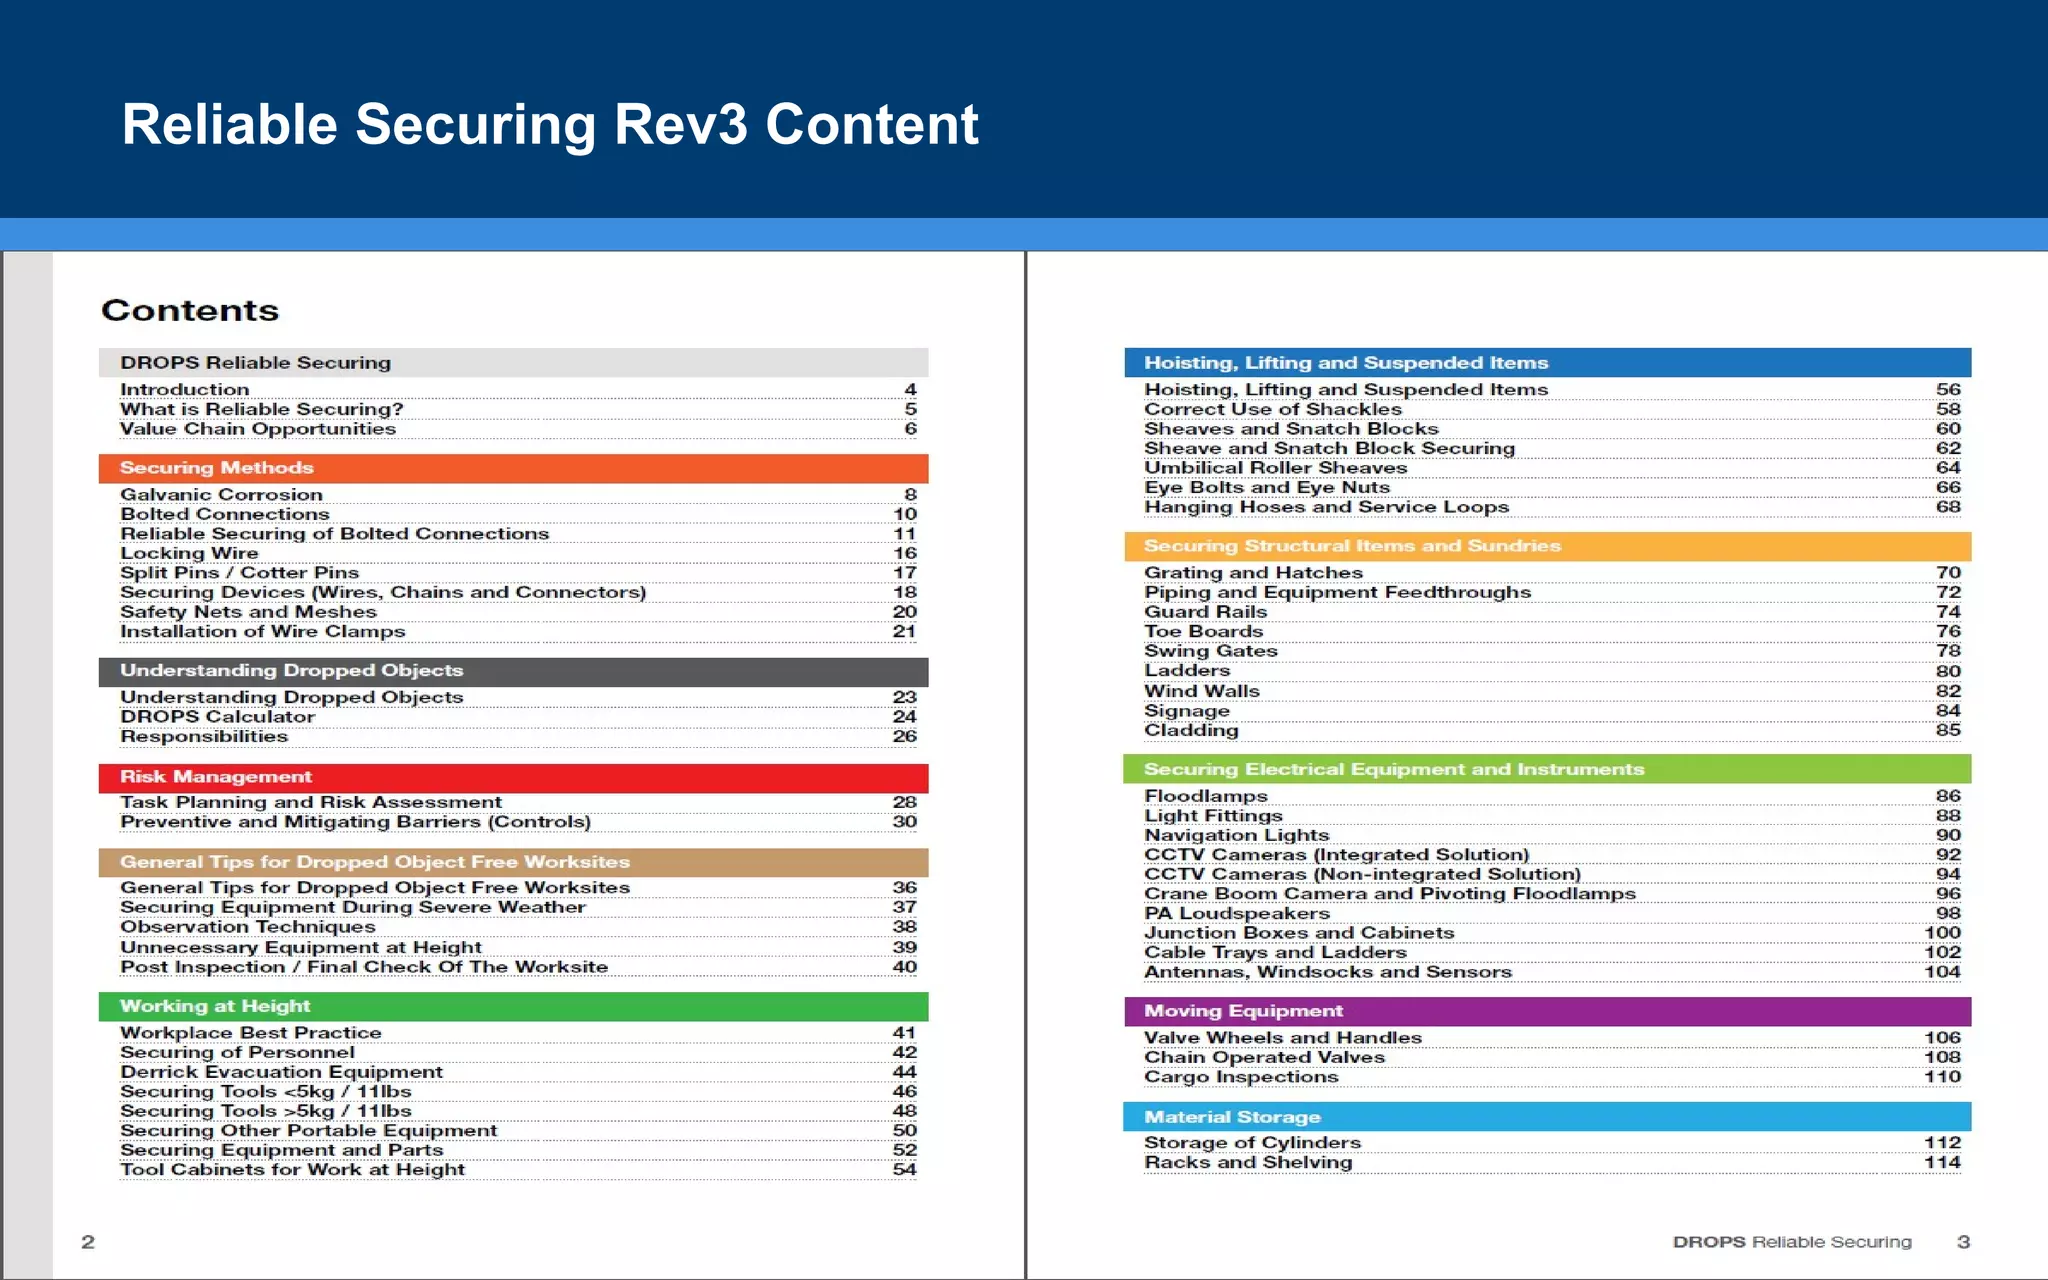
Task: Open the Securing of Personnel entry
Action: [x=237, y=1052]
